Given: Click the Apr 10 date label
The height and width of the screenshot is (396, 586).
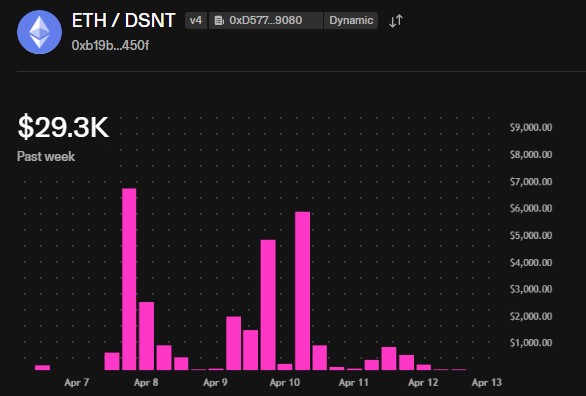Looking at the screenshot, I should [285, 383].
